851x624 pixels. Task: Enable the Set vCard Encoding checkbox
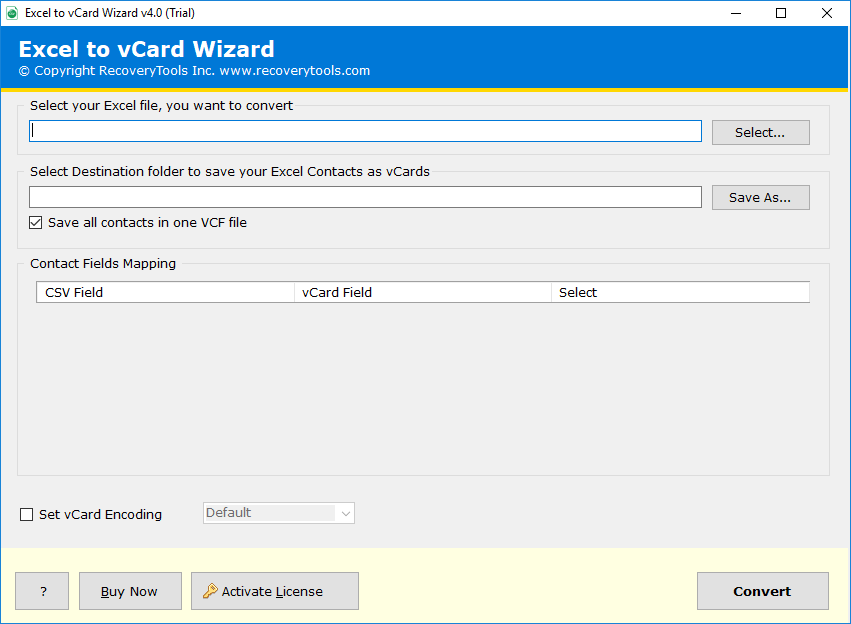coord(26,514)
